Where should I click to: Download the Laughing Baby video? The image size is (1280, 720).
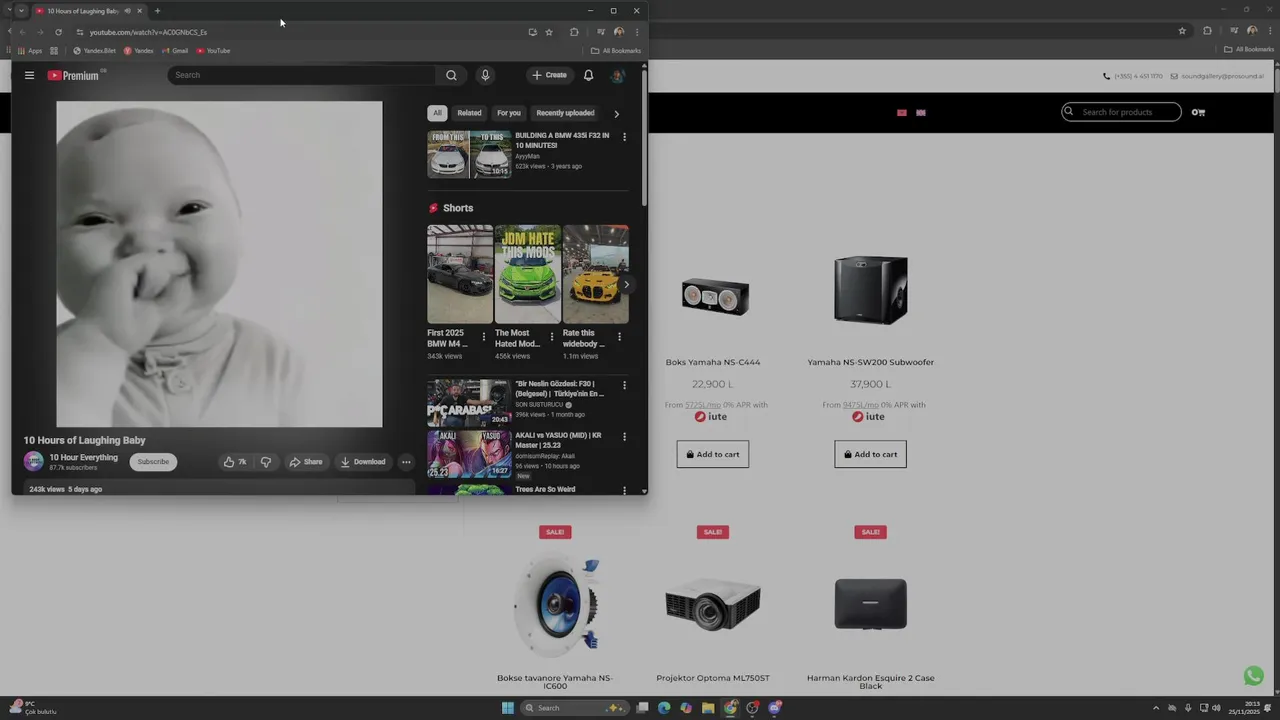pyautogui.click(x=362, y=462)
